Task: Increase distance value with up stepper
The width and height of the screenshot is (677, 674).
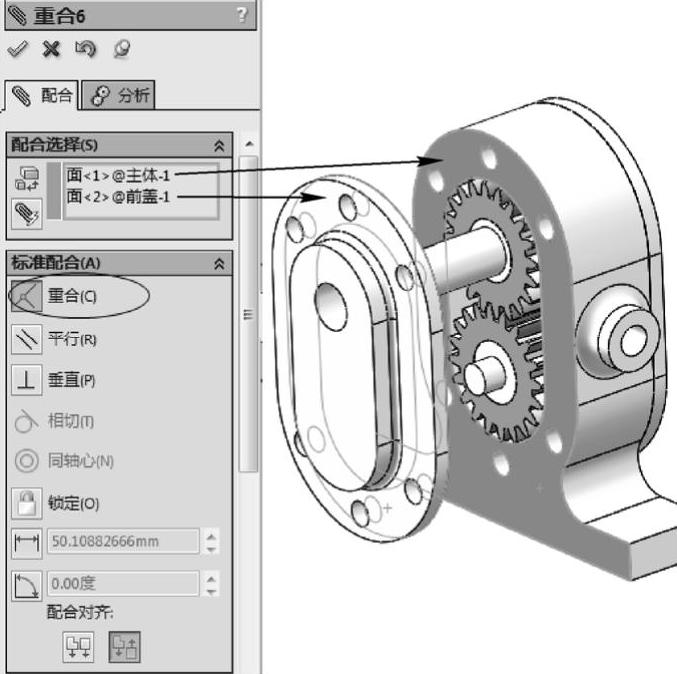Action: (x=211, y=537)
